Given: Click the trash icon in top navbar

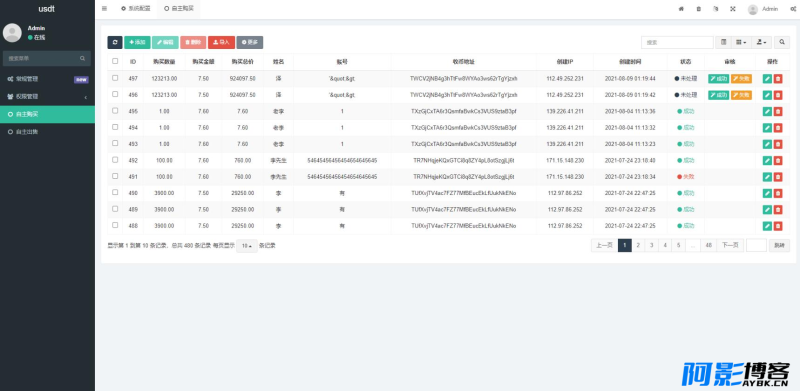Looking at the screenshot, I should coord(698,9).
